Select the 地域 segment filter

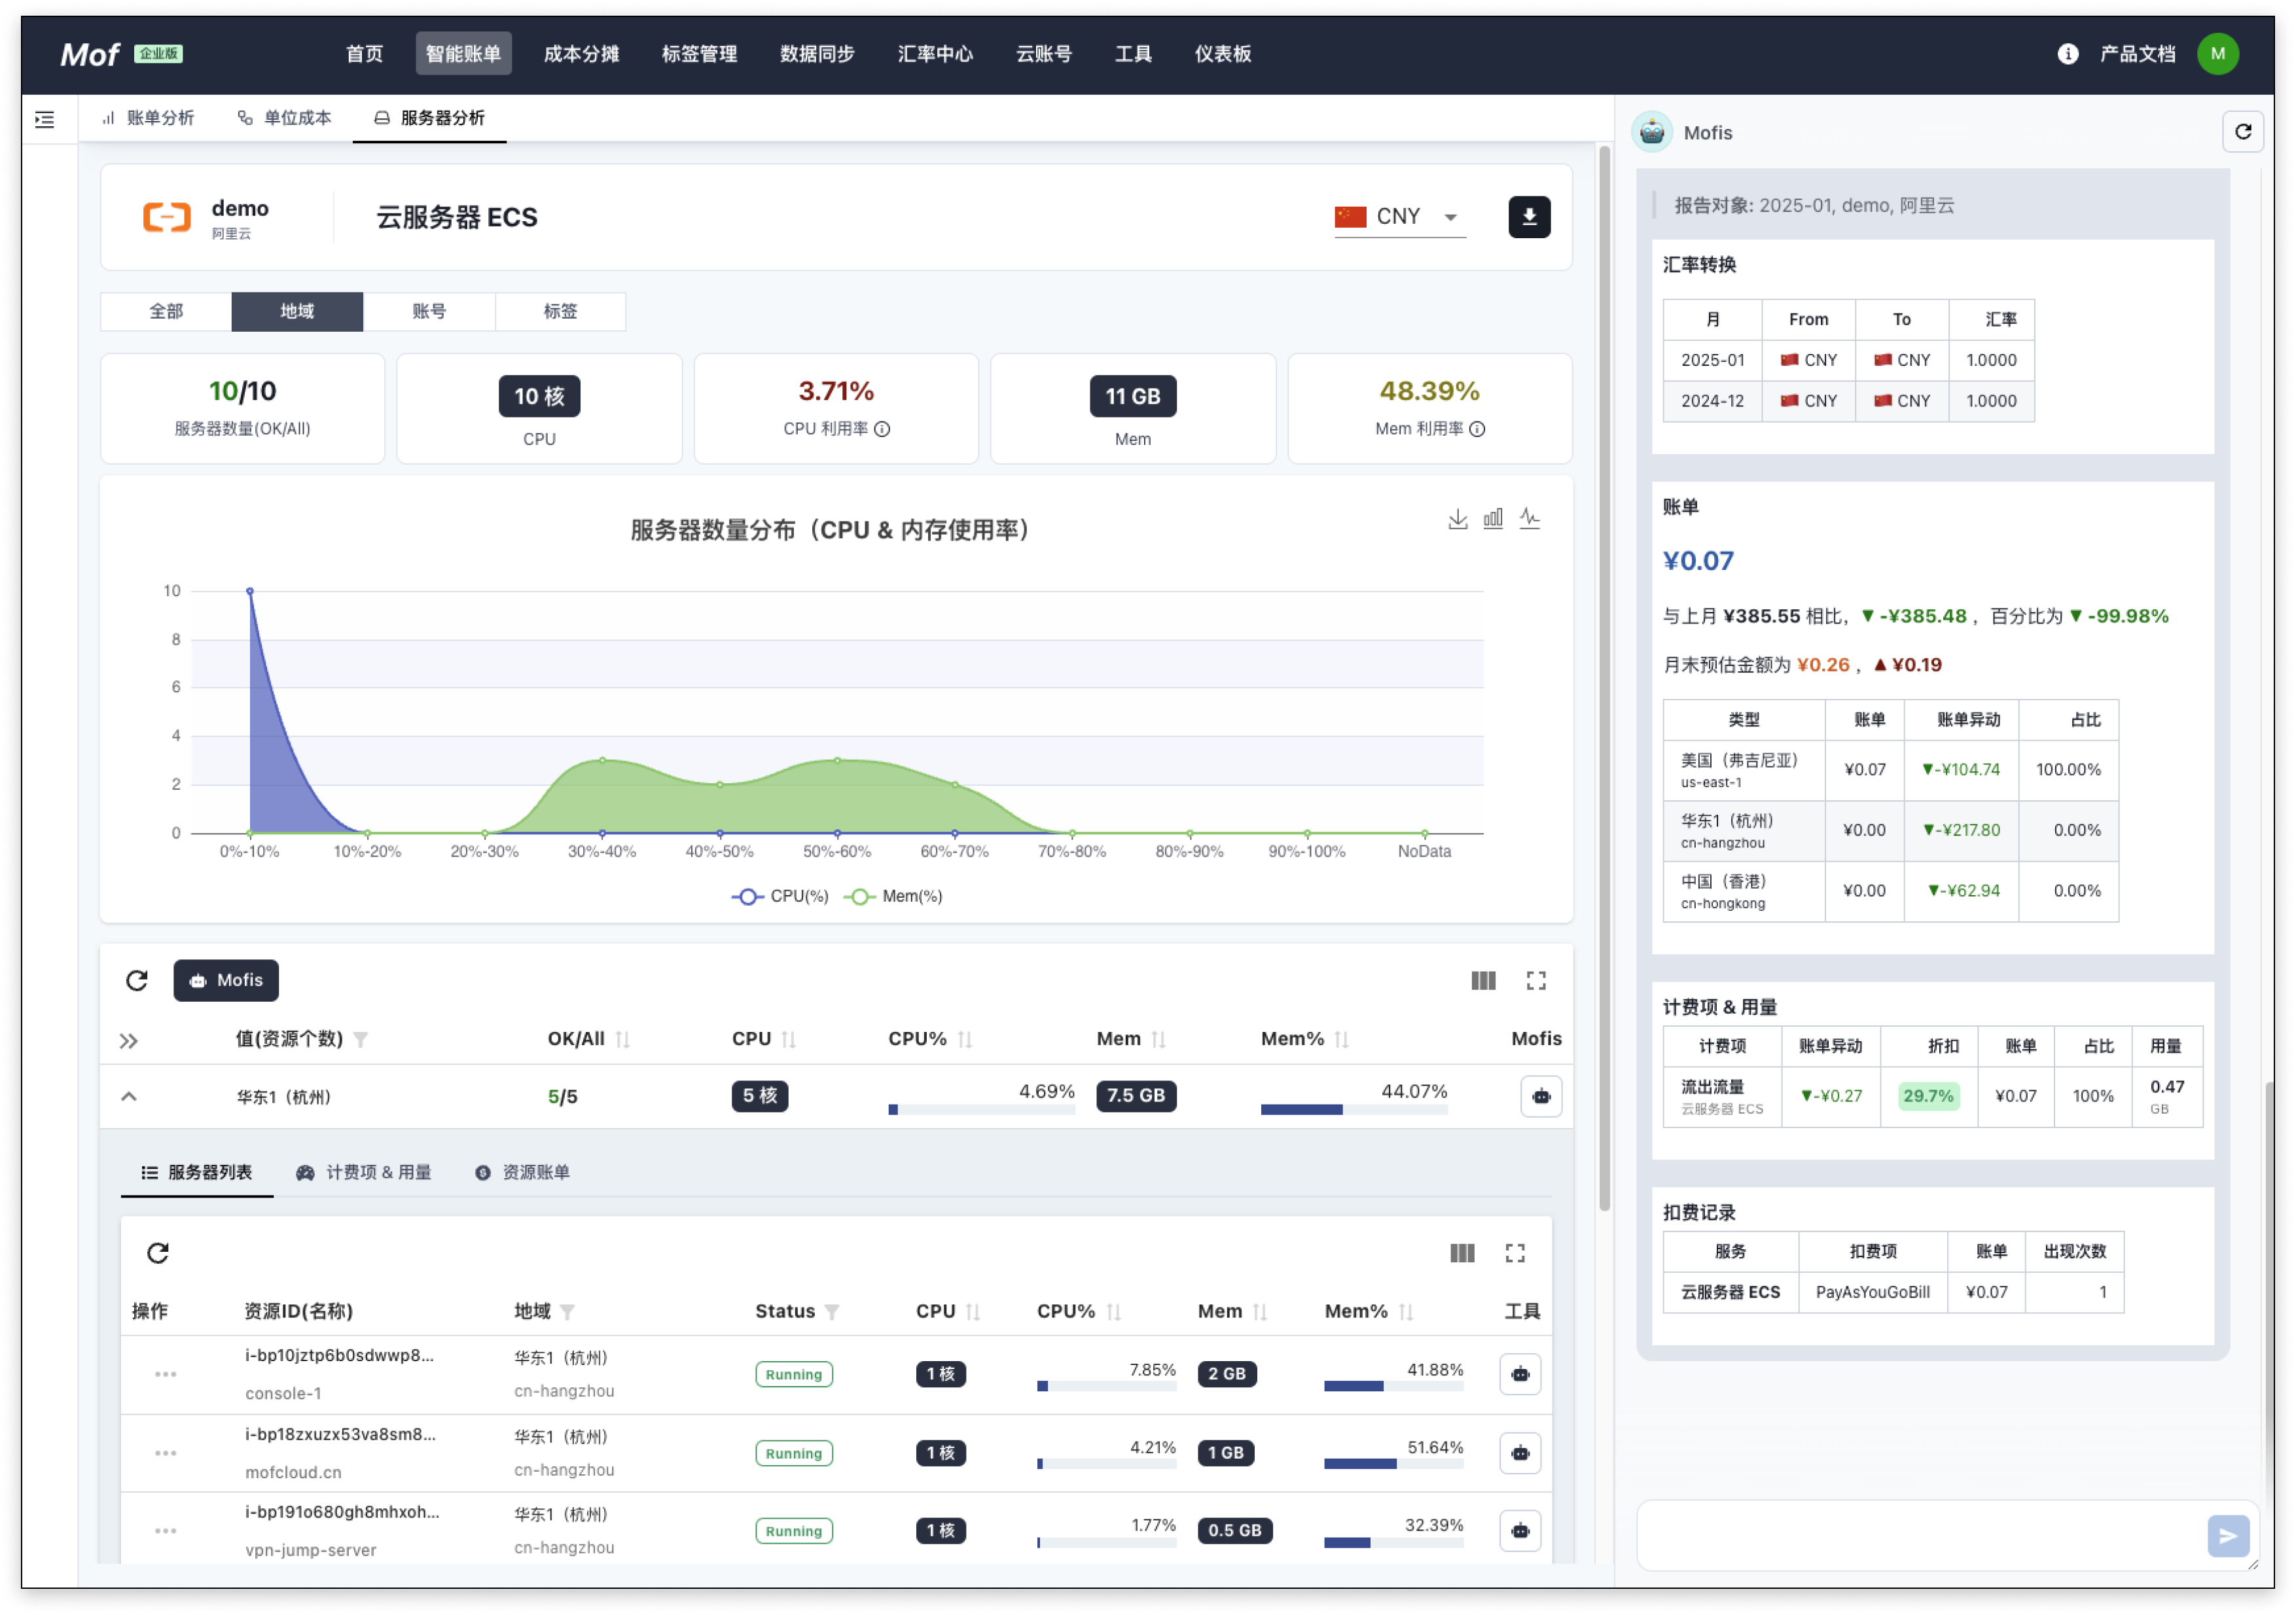point(297,311)
